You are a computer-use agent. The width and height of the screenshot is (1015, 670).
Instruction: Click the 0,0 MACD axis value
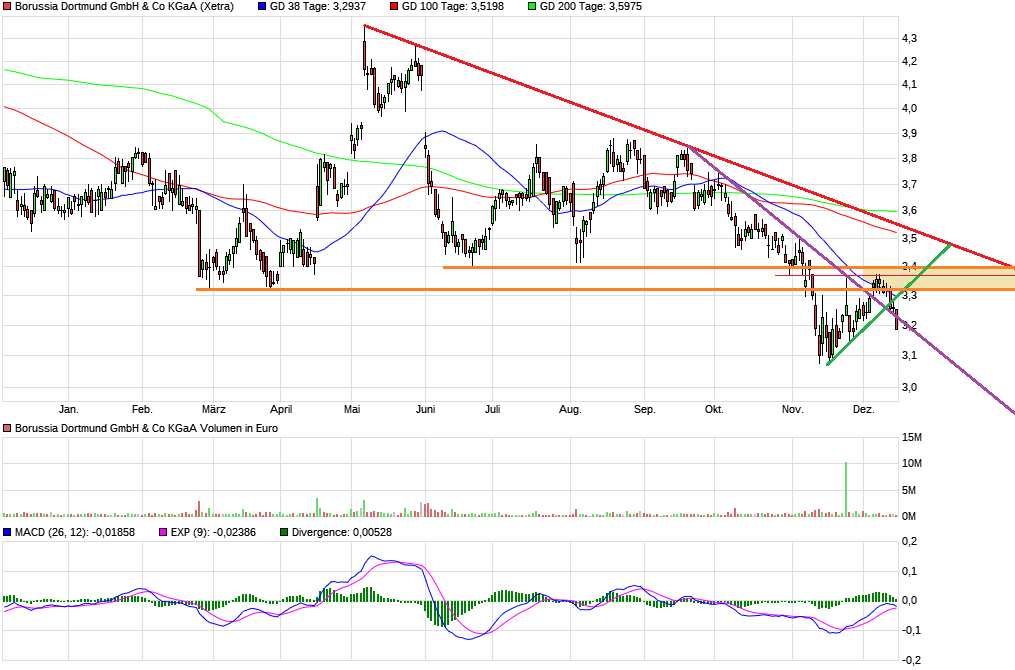coord(909,600)
